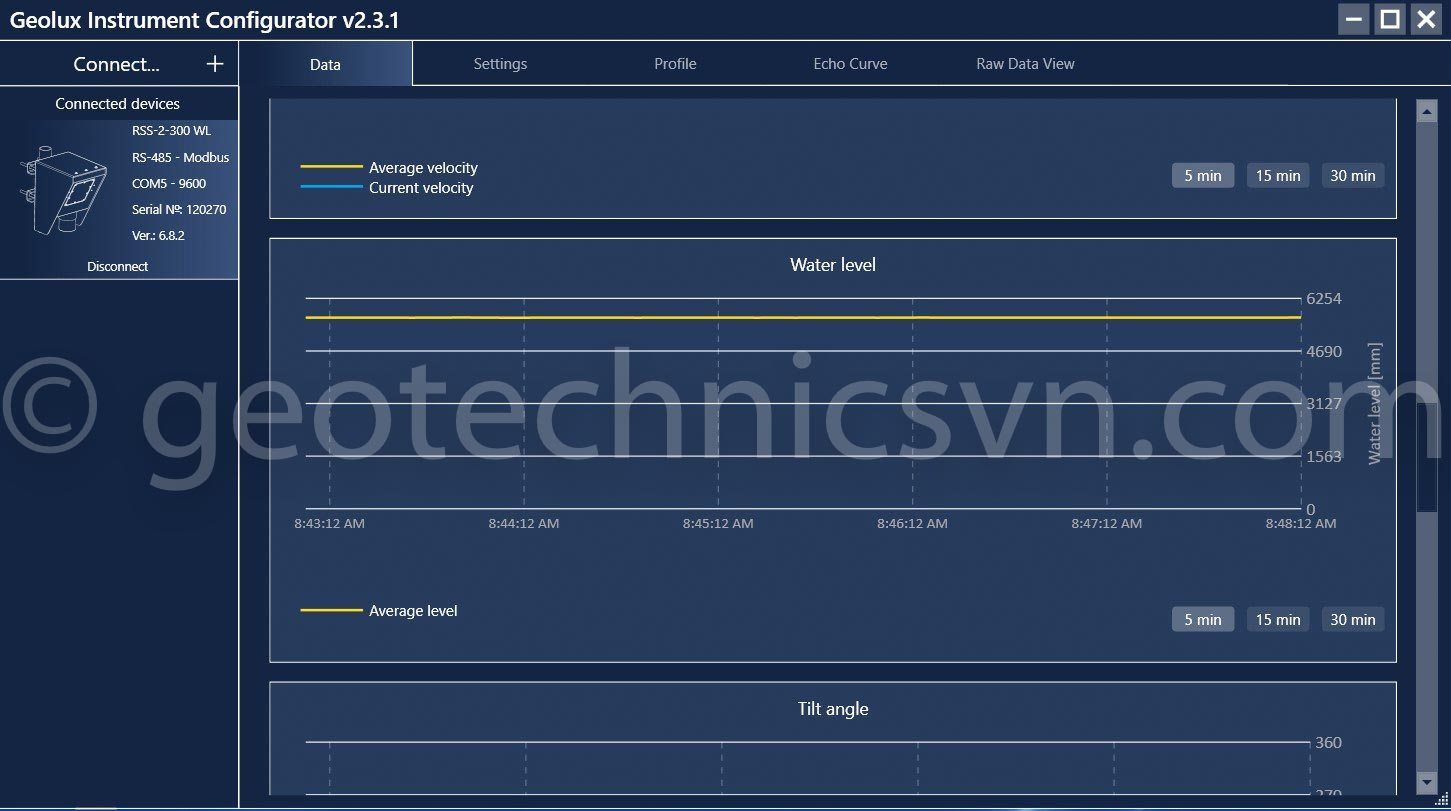
Task: Go to the Raw Data View tab
Action: pos(1025,64)
